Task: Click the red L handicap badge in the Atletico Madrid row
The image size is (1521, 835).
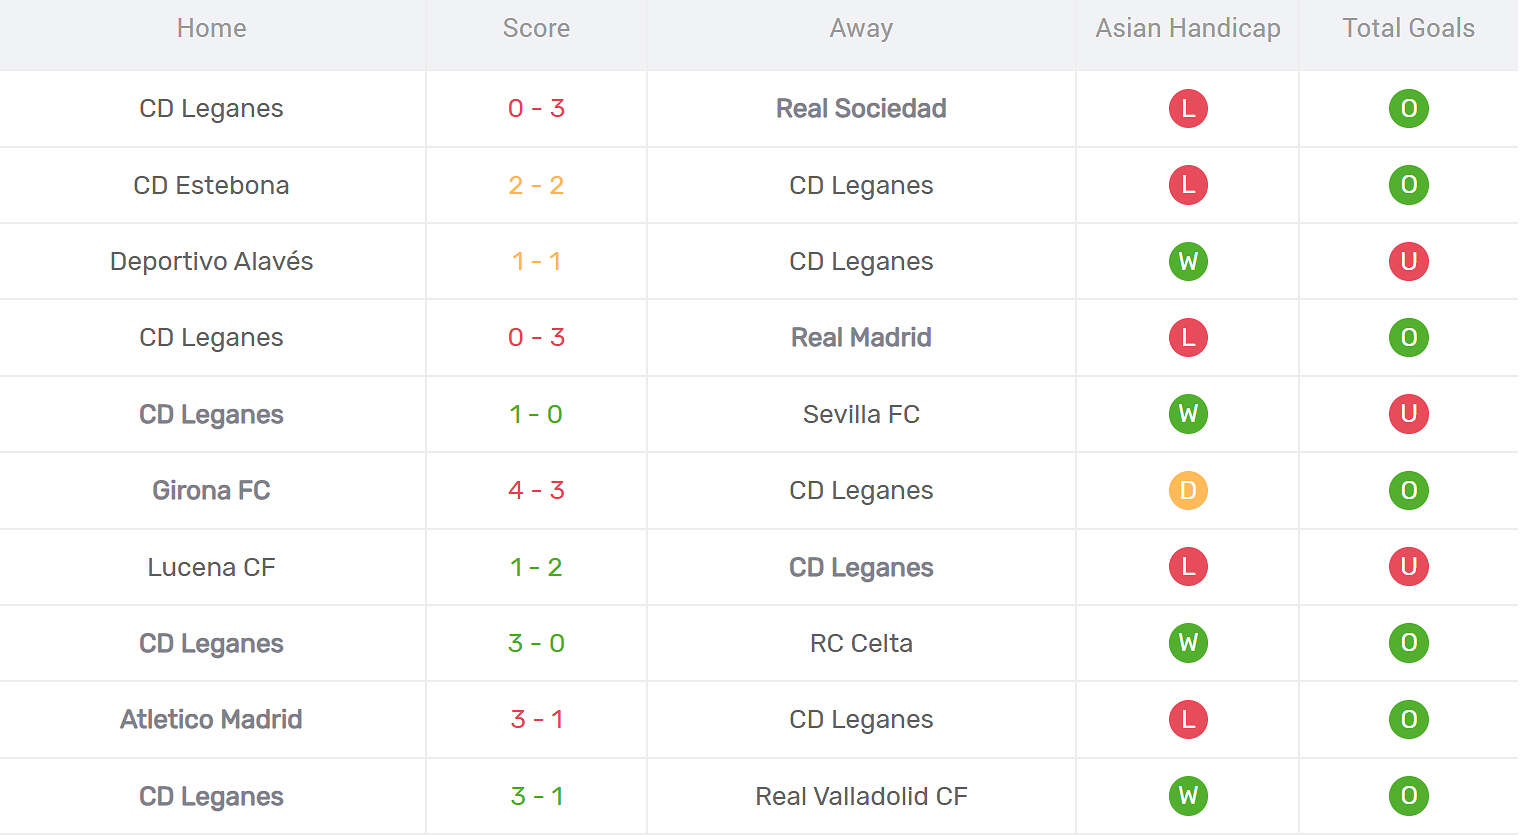Action: click(1188, 719)
